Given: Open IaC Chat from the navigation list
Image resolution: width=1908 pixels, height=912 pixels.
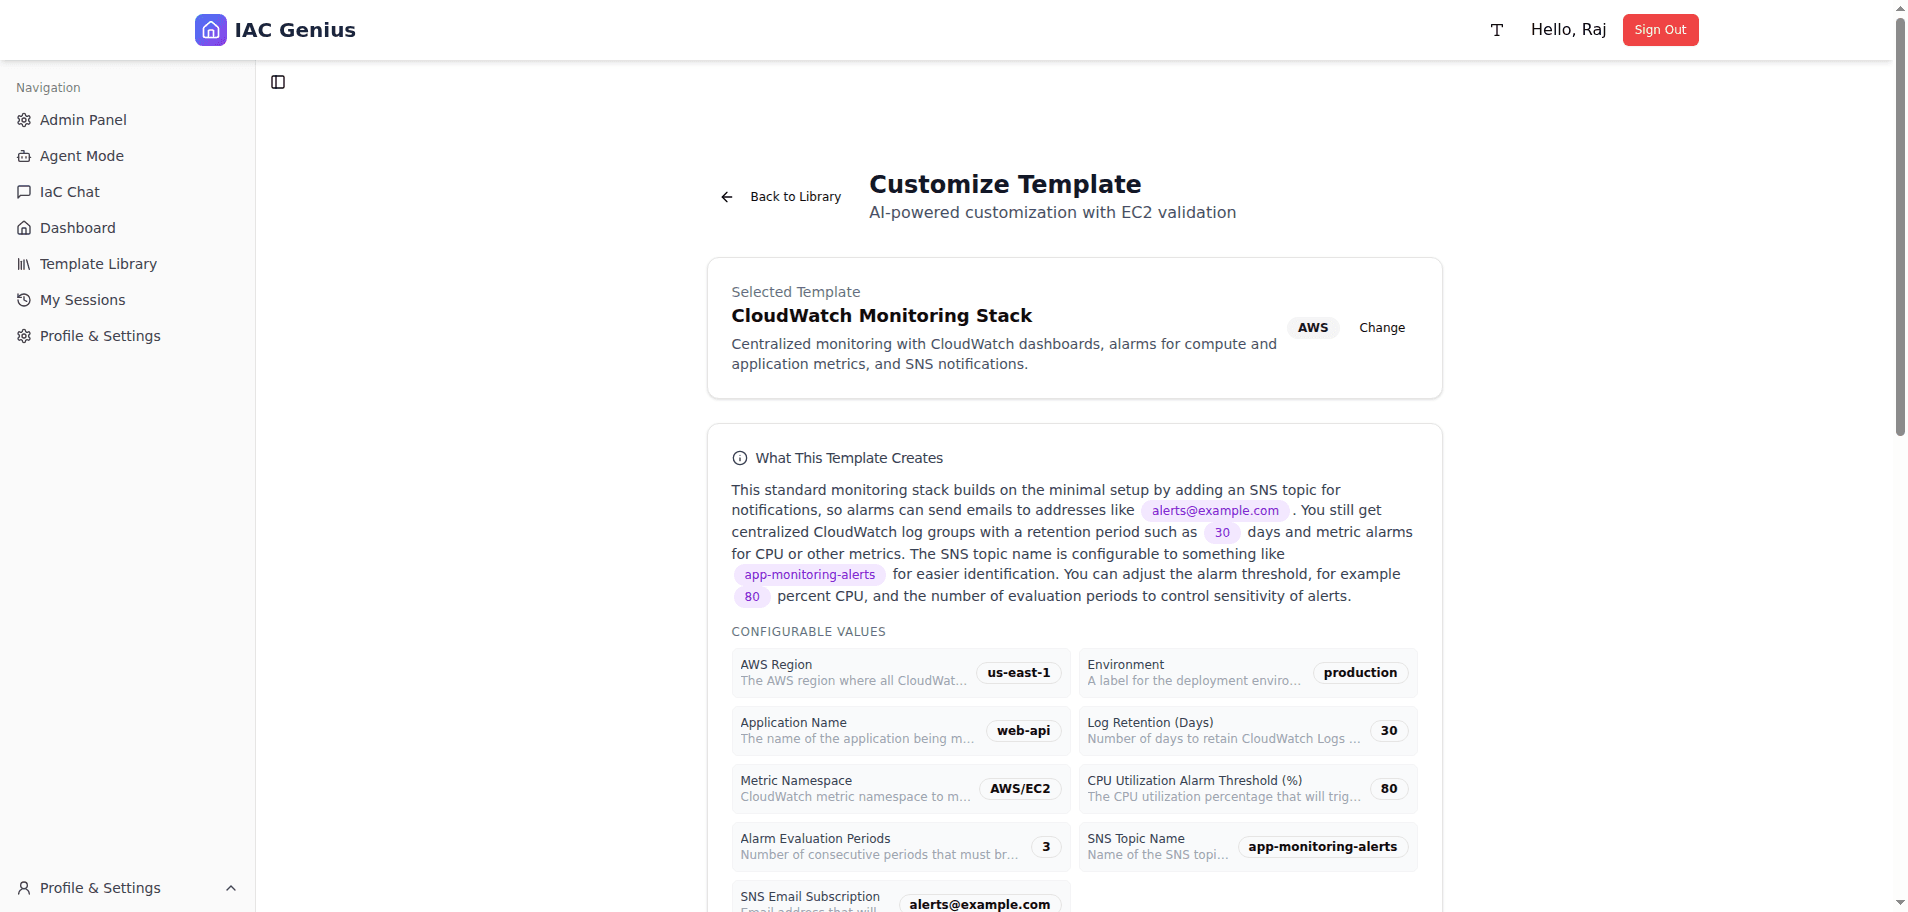Looking at the screenshot, I should (x=69, y=192).
